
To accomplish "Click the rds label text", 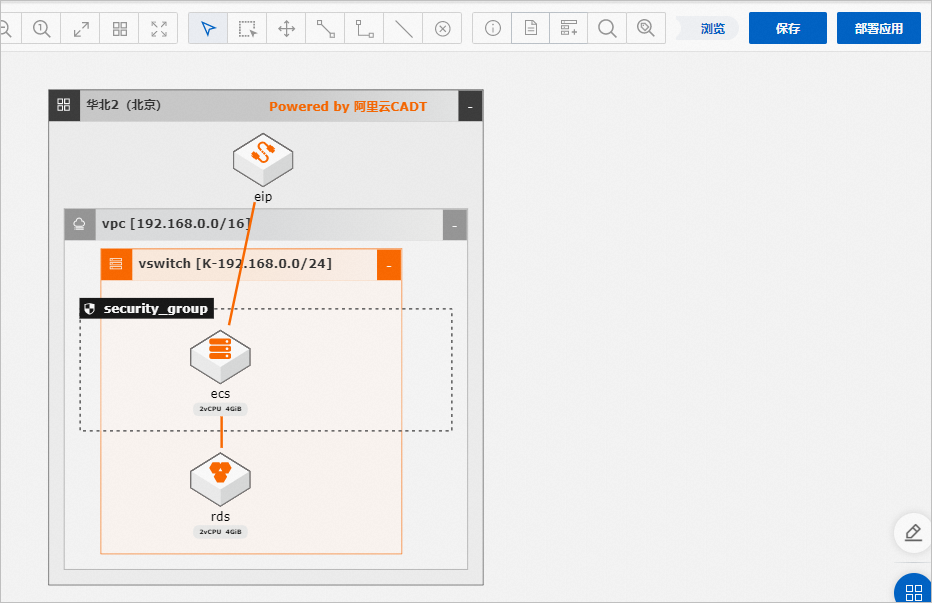I will 220,516.
